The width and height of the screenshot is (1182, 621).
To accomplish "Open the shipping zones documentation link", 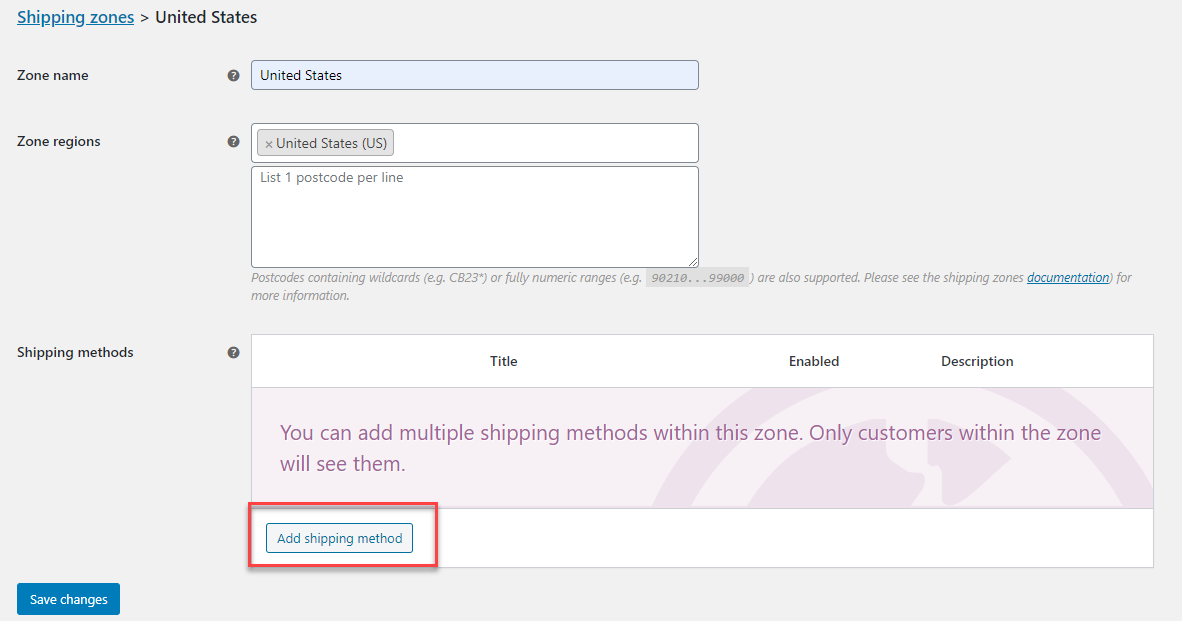I will click(1067, 277).
